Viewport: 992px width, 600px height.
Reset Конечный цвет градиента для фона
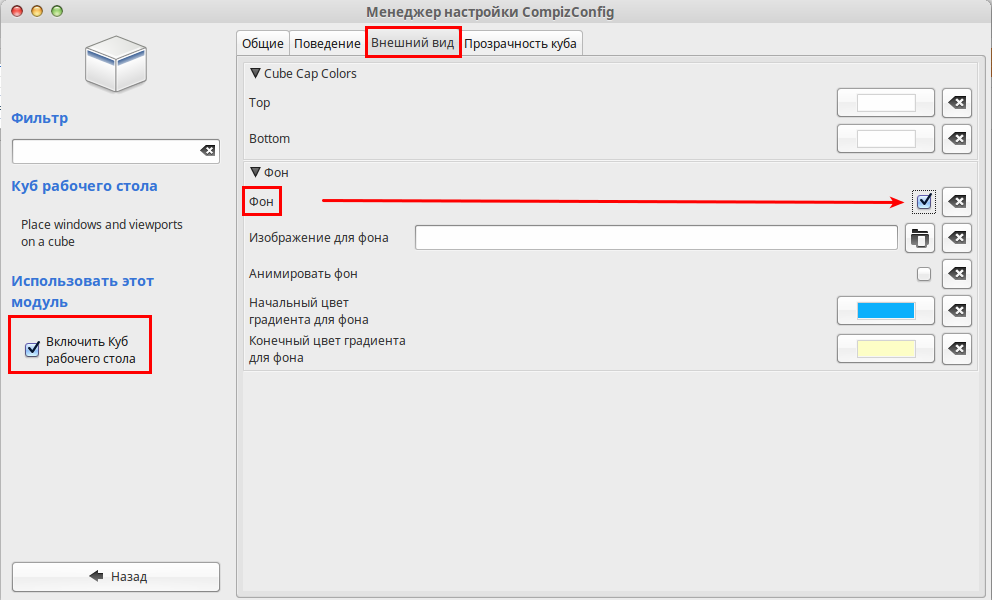(957, 349)
